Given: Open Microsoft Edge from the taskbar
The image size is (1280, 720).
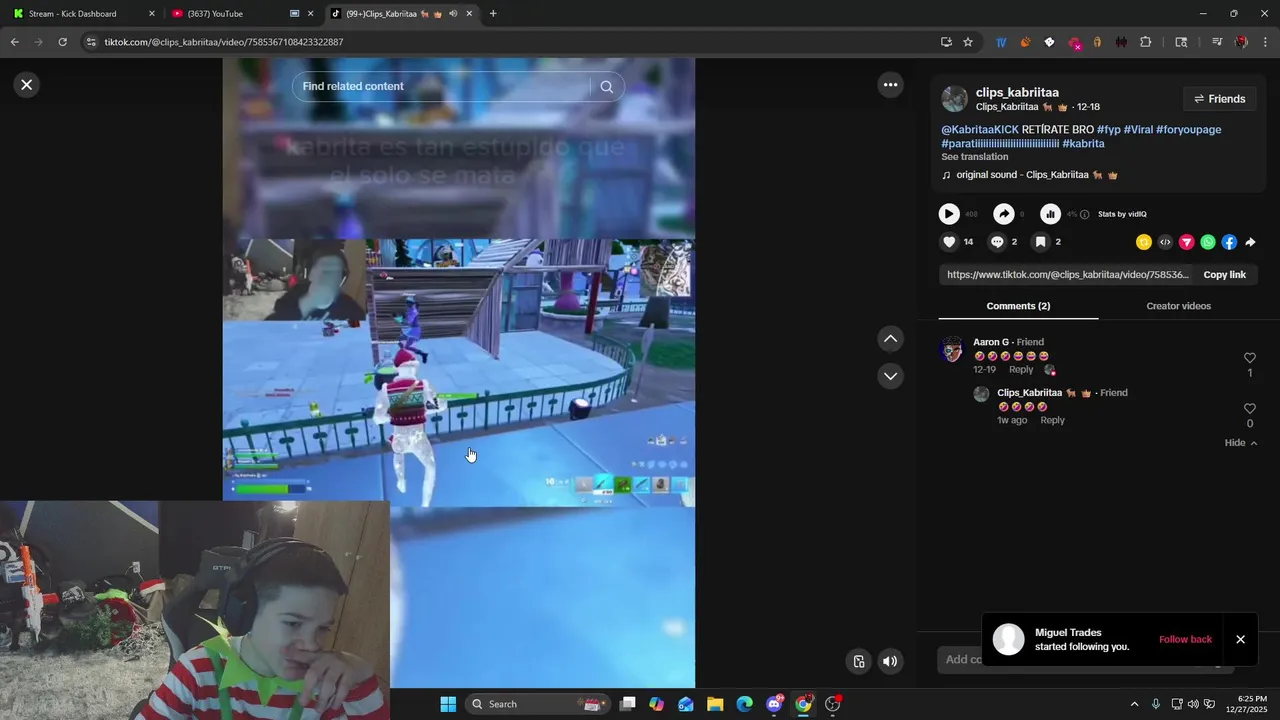Looking at the screenshot, I should (744, 704).
